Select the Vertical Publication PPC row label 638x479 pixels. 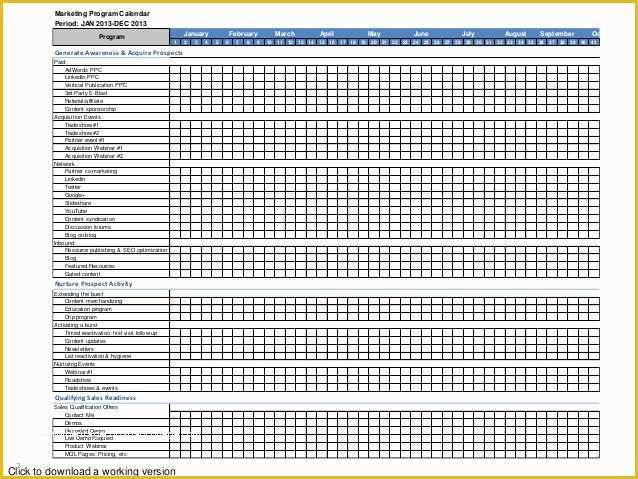[x=96, y=85]
